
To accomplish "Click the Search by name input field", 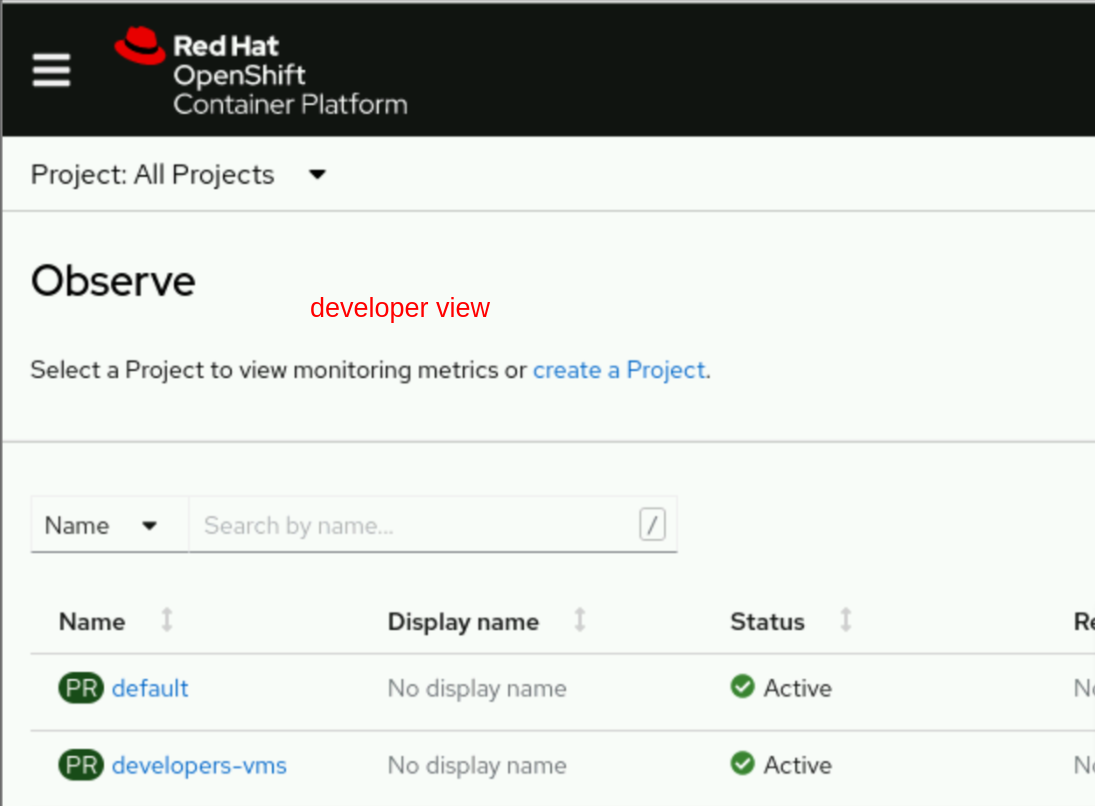I will tap(400, 524).
